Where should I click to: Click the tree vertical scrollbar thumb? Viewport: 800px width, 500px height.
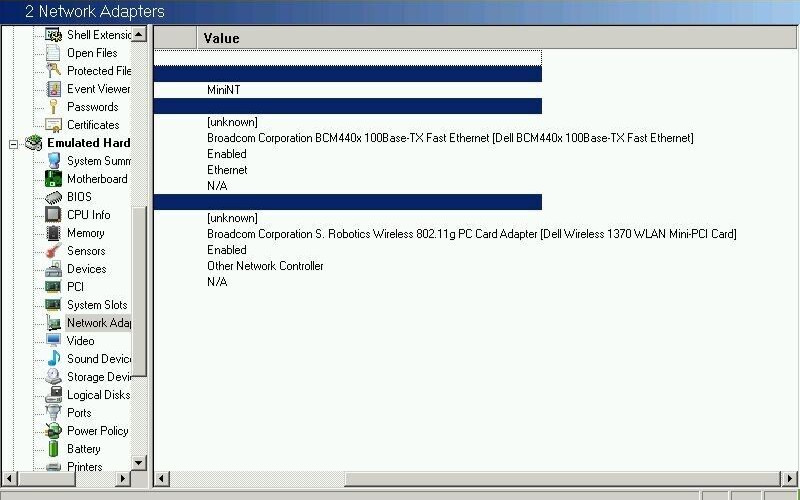pos(139,291)
